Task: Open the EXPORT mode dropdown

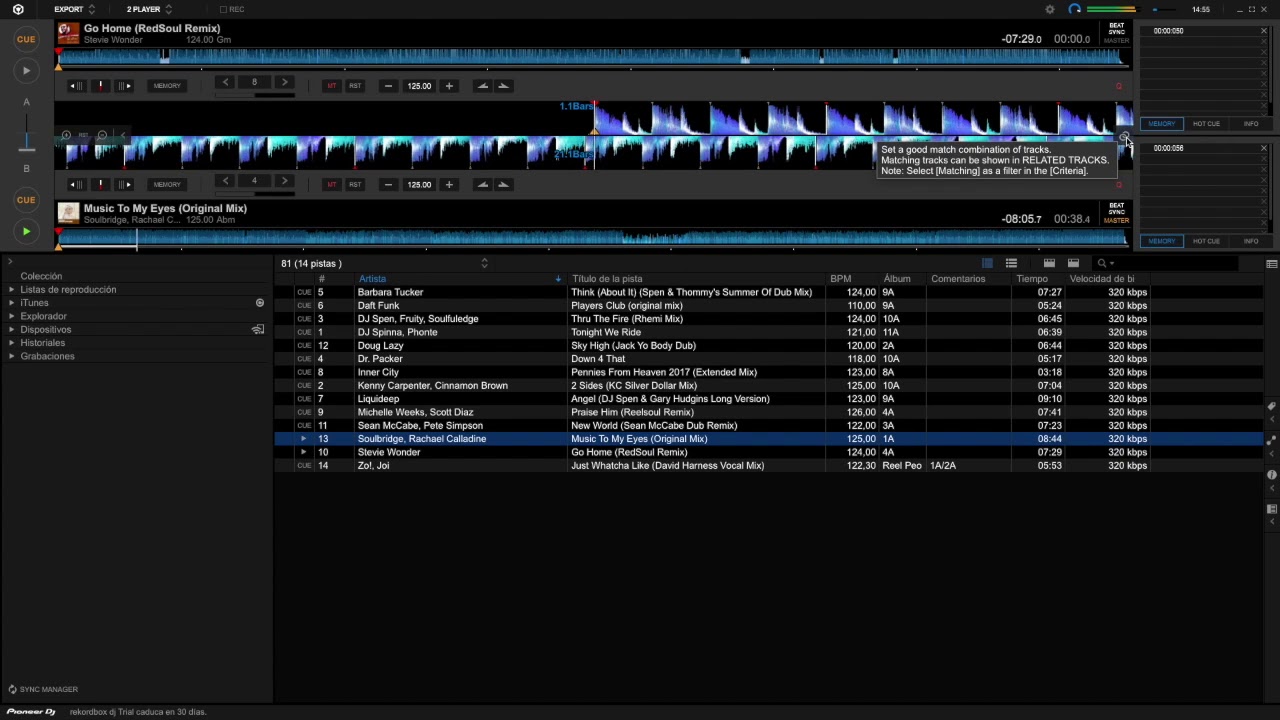Action: pos(74,10)
